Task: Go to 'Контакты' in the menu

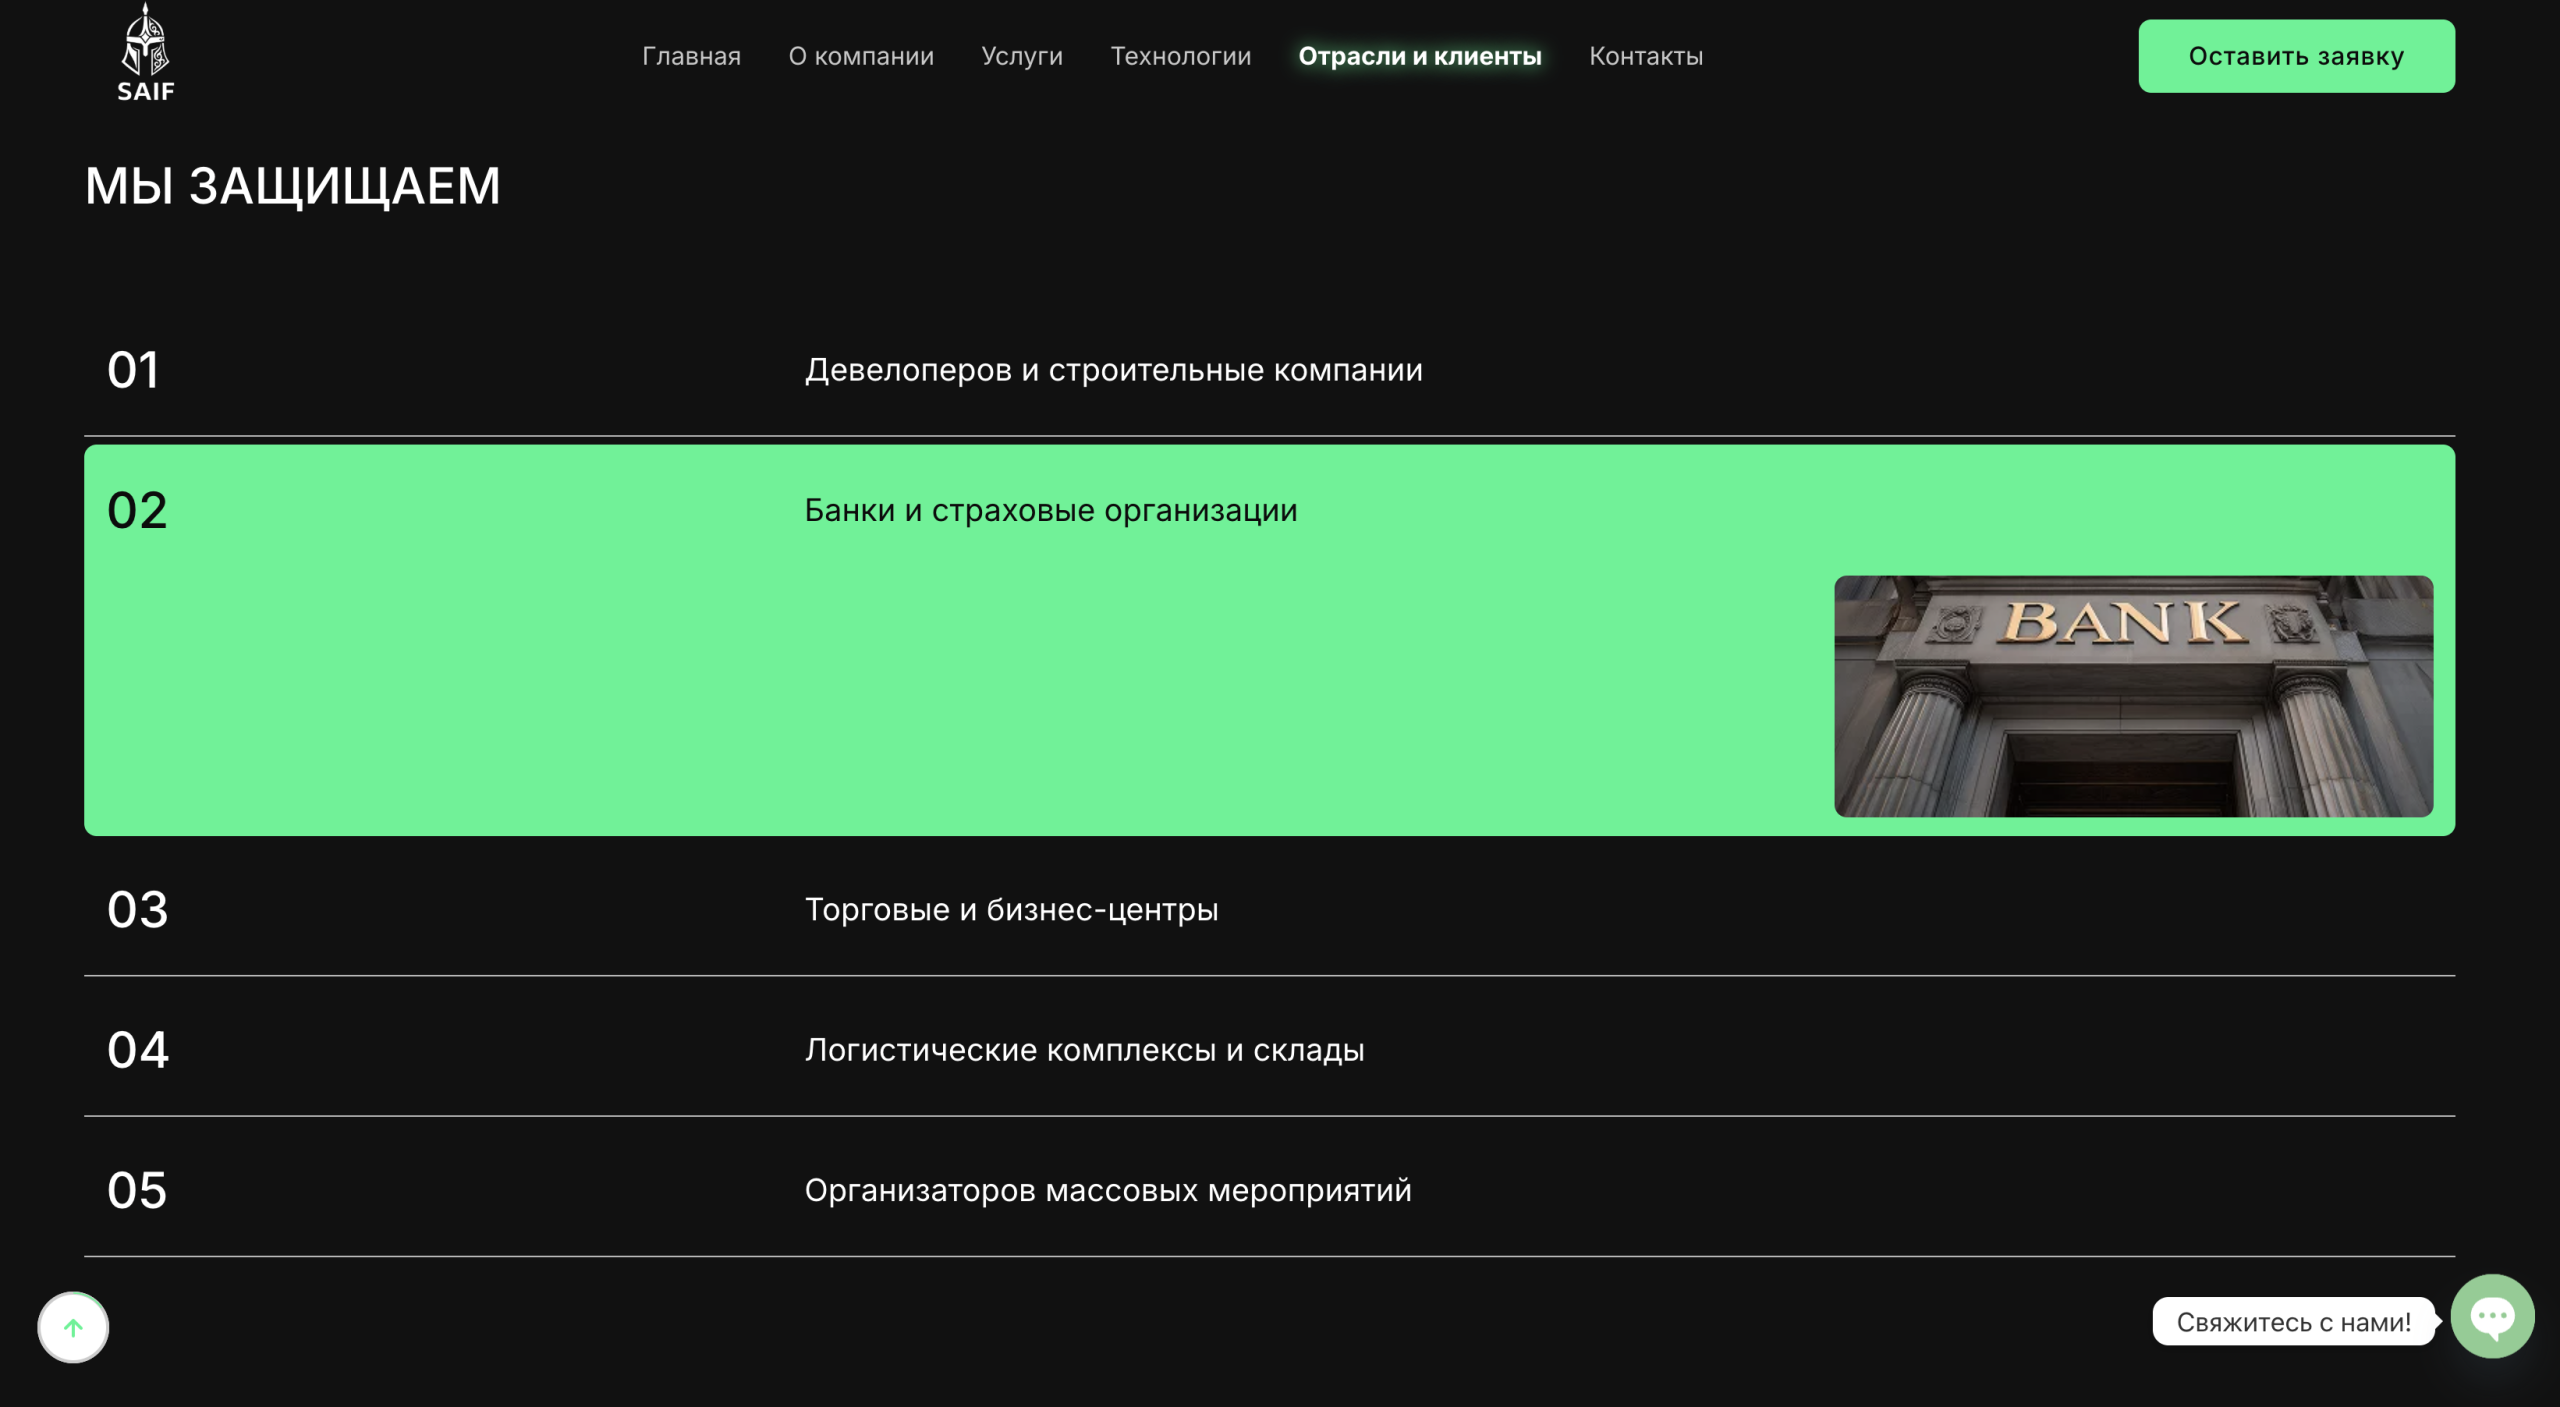Action: (x=1645, y=56)
